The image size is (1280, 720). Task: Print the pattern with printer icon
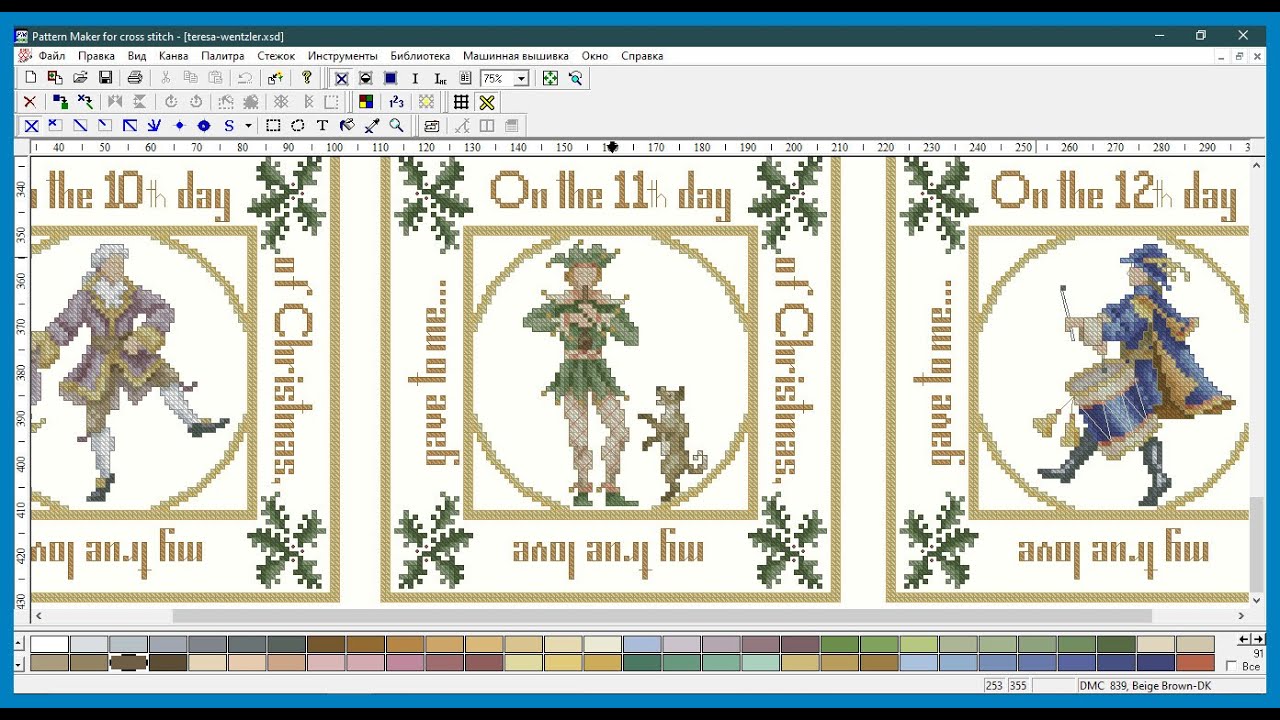(x=135, y=78)
